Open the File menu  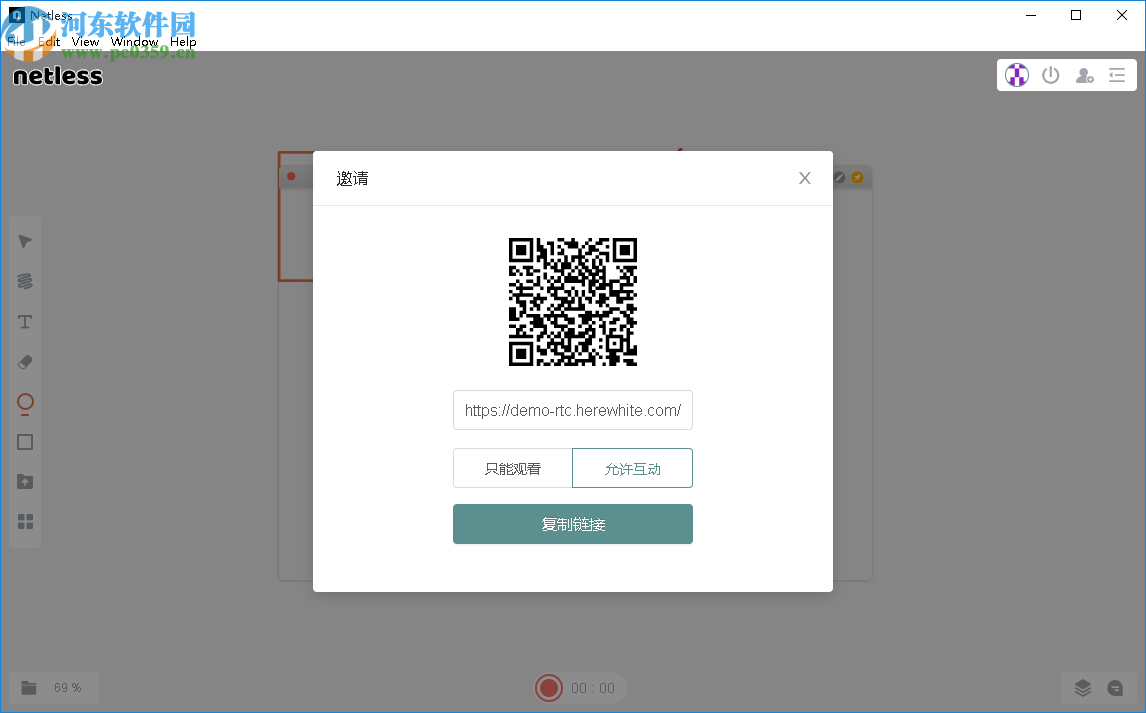16,42
